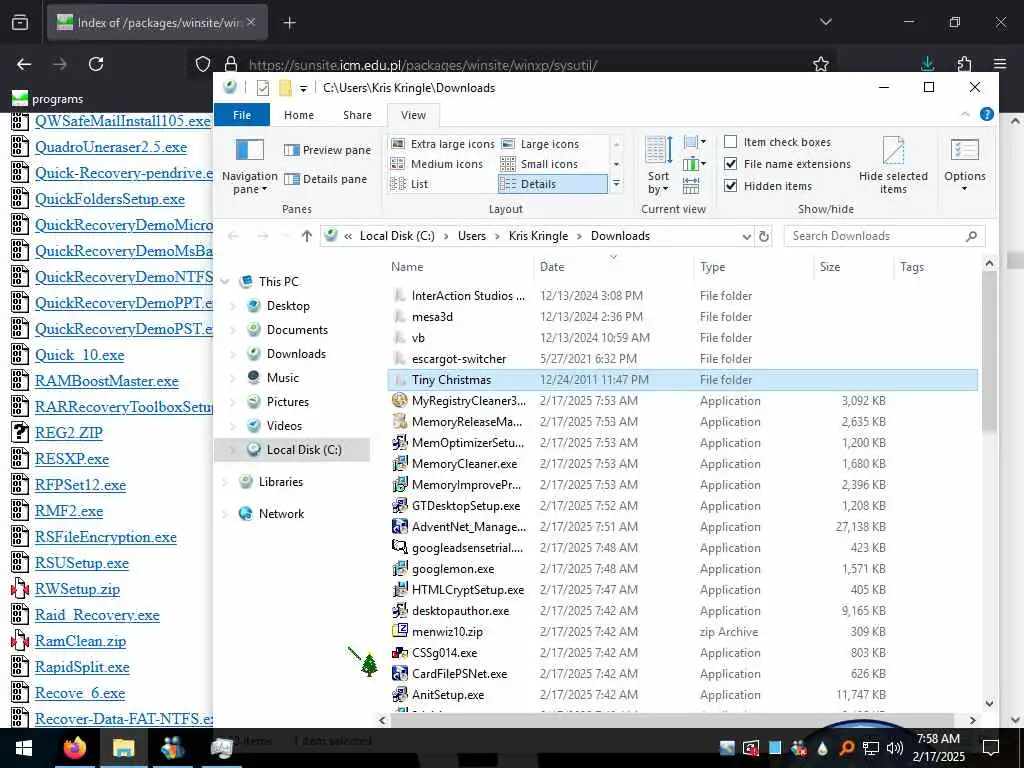Click the Search Downloads box
The width and height of the screenshot is (1024, 768).
pyautogui.click(x=884, y=236)
